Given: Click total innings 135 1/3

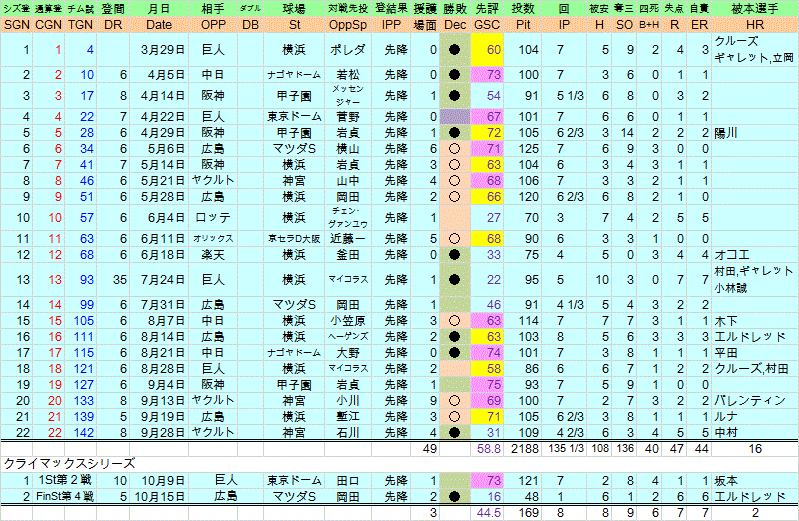Looking at the screenshot, I should [x=566, y=449].
